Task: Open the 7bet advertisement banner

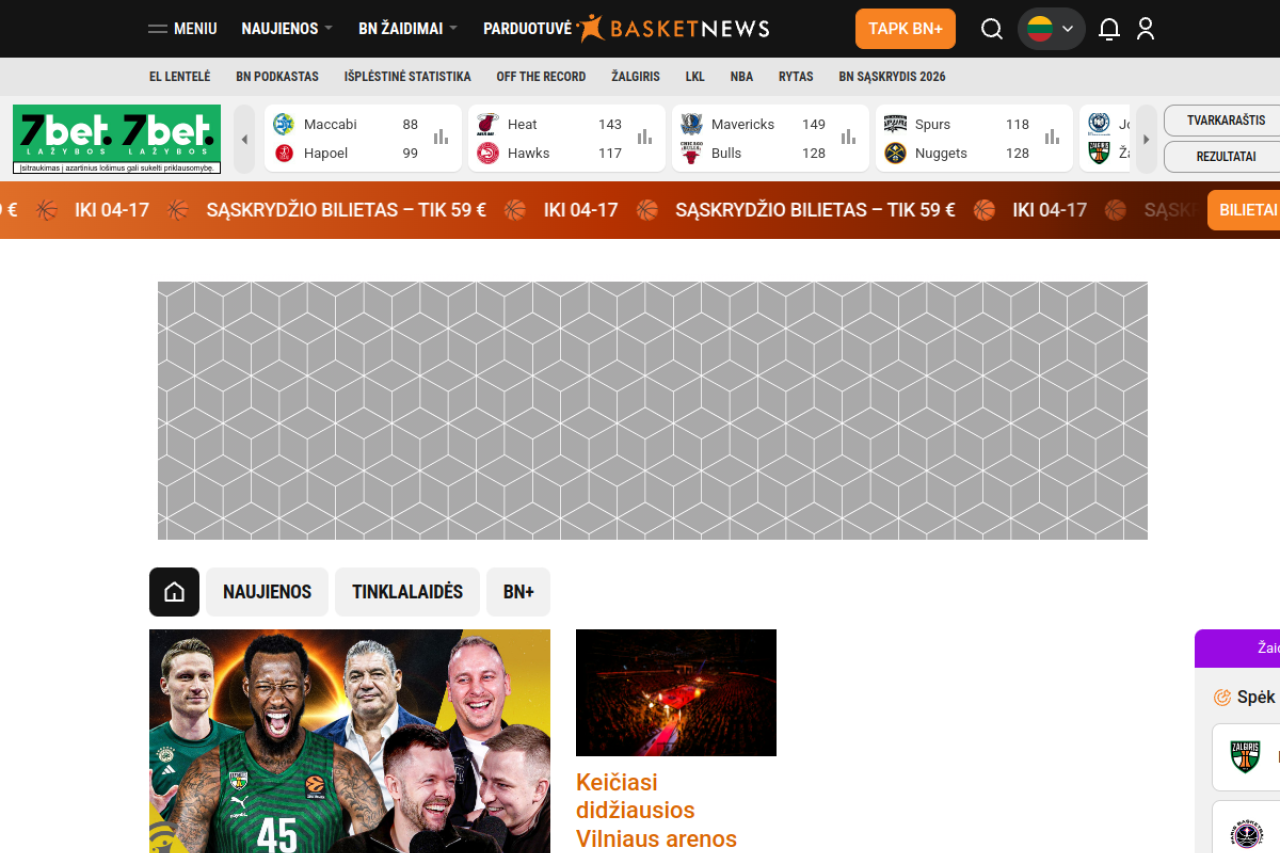Action: click(x=117, y=140)
